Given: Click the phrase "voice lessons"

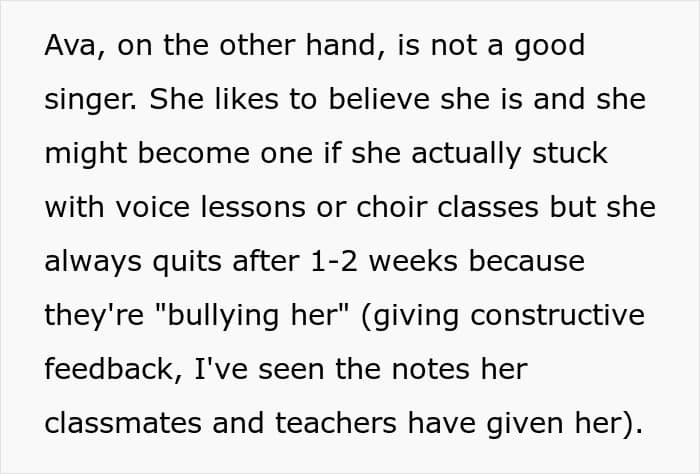Looking at the screenshot, I should click(x=210, y=207).
